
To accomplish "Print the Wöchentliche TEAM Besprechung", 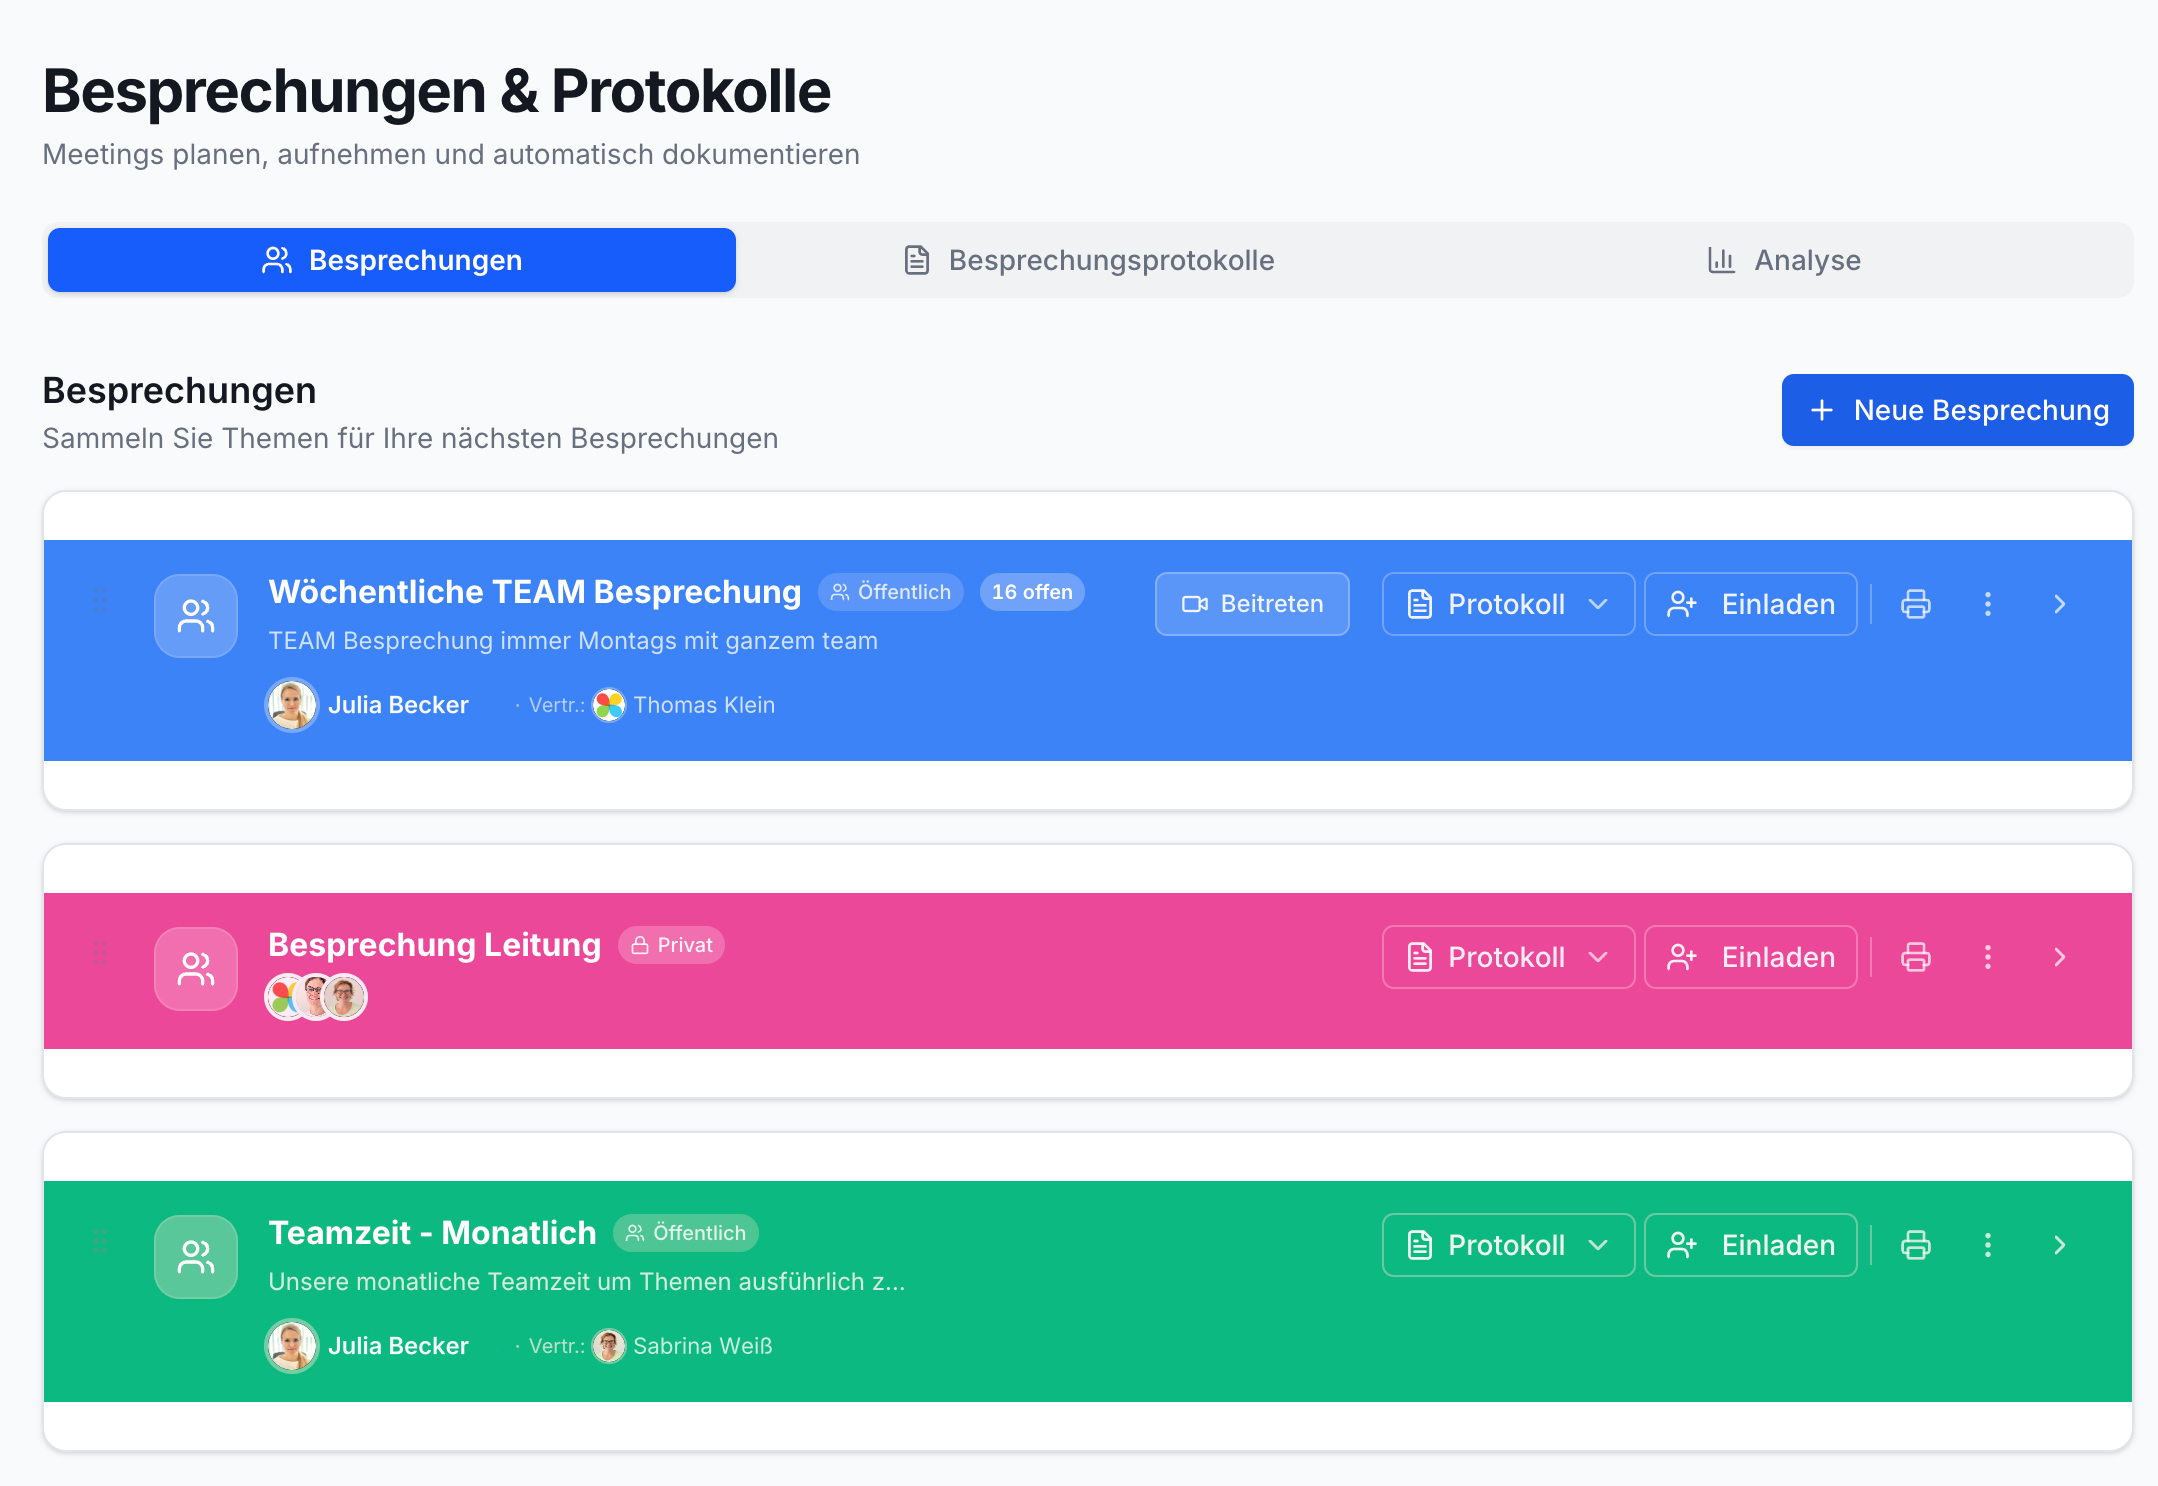I will point(1916,604).
